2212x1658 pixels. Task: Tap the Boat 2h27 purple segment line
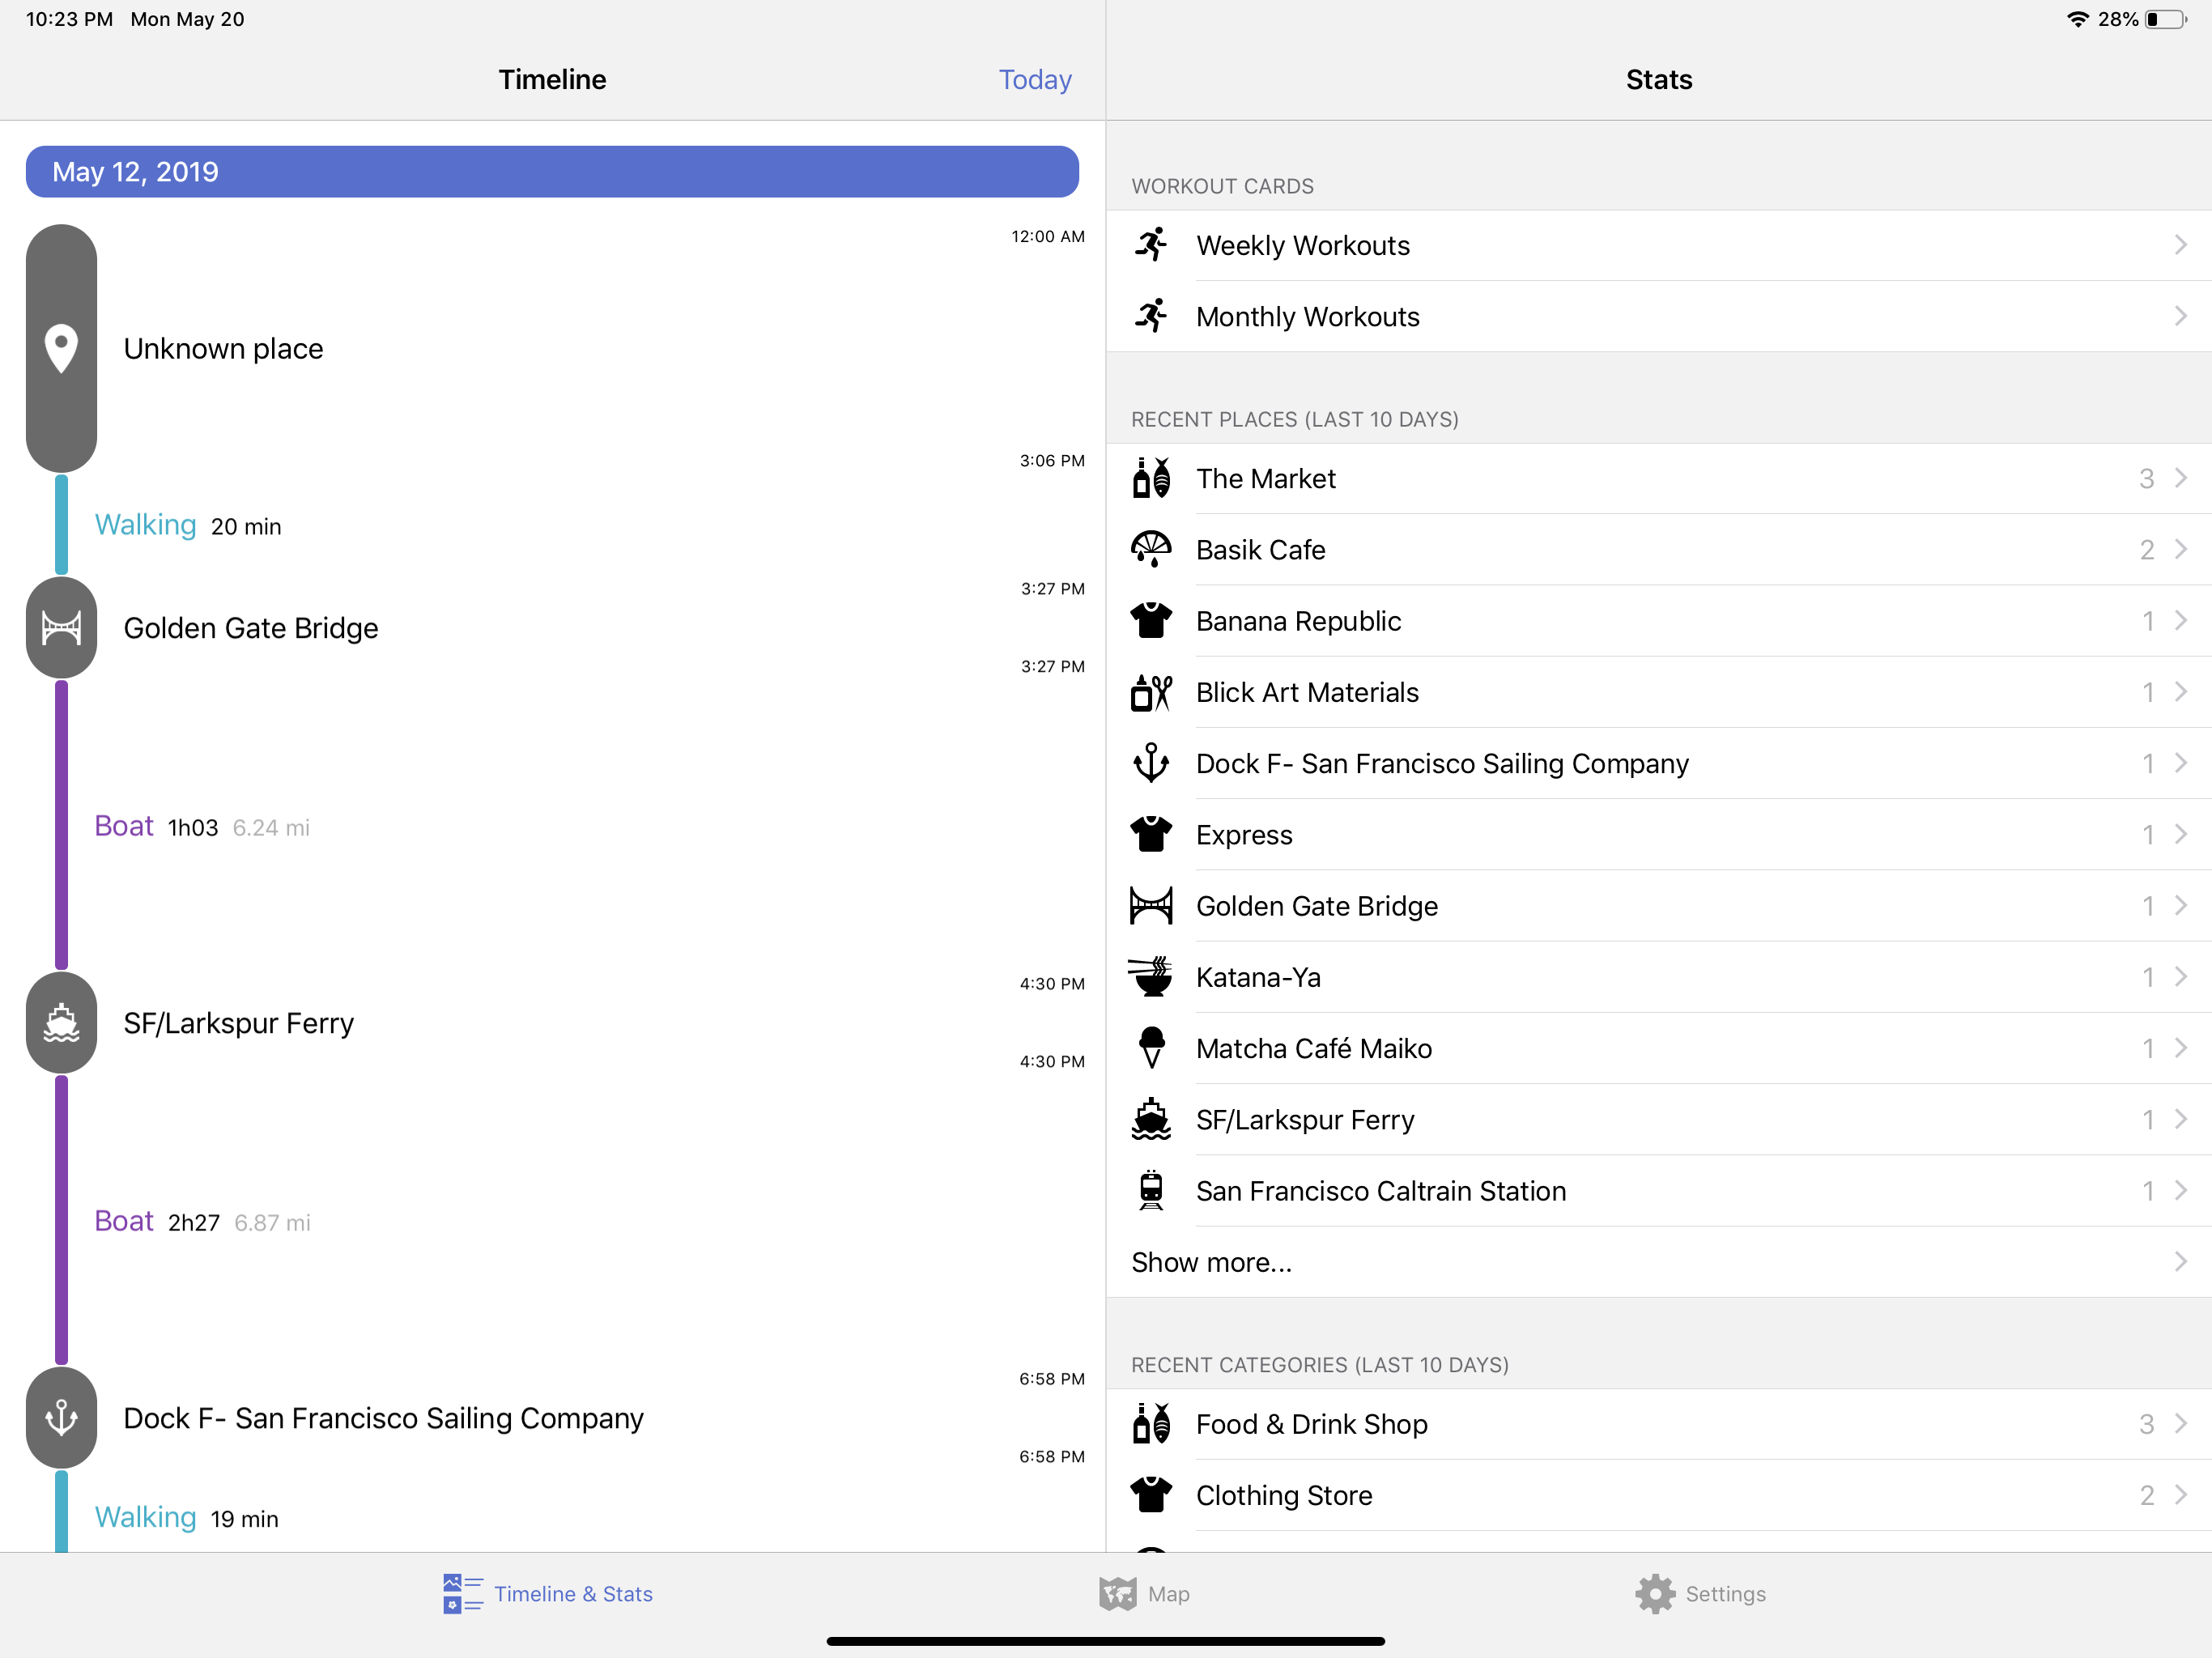[x=61, y=1220]
